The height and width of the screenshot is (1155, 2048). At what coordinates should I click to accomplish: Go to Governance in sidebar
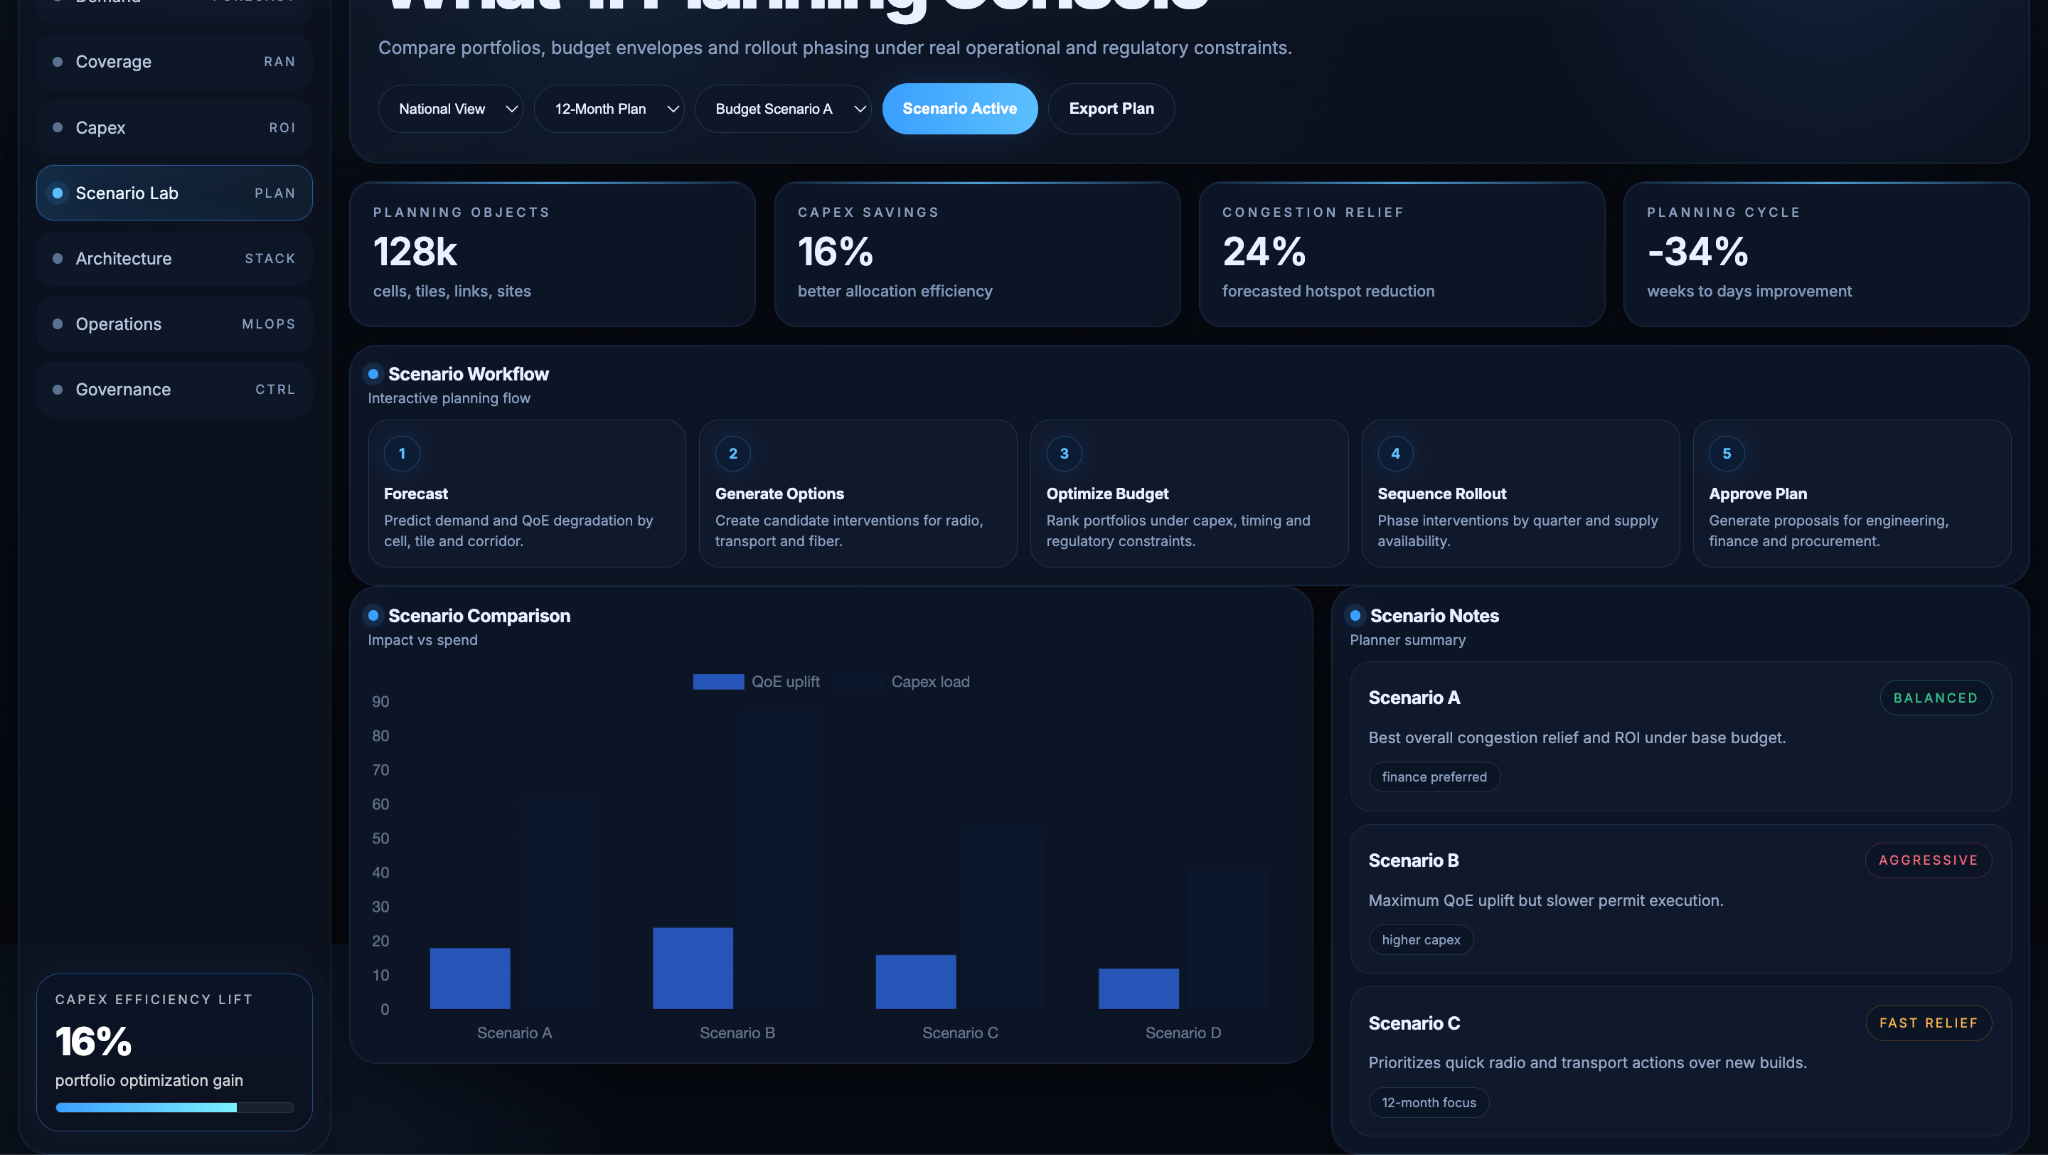(x=174, y=390)
